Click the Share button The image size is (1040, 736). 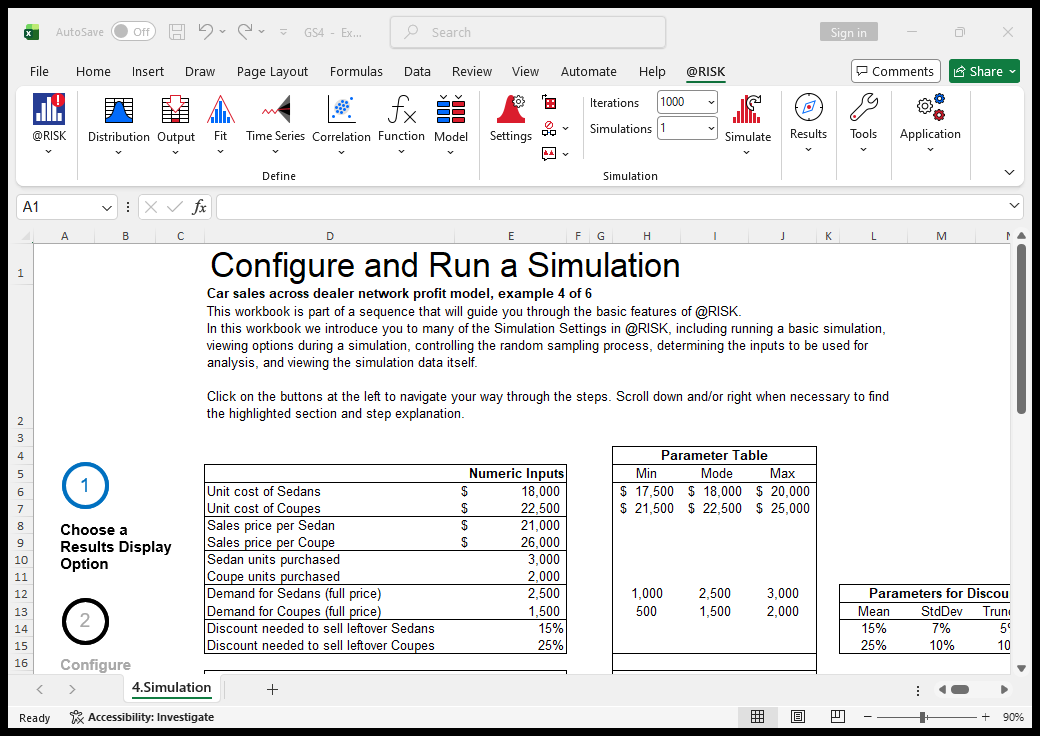pos(978,71)
